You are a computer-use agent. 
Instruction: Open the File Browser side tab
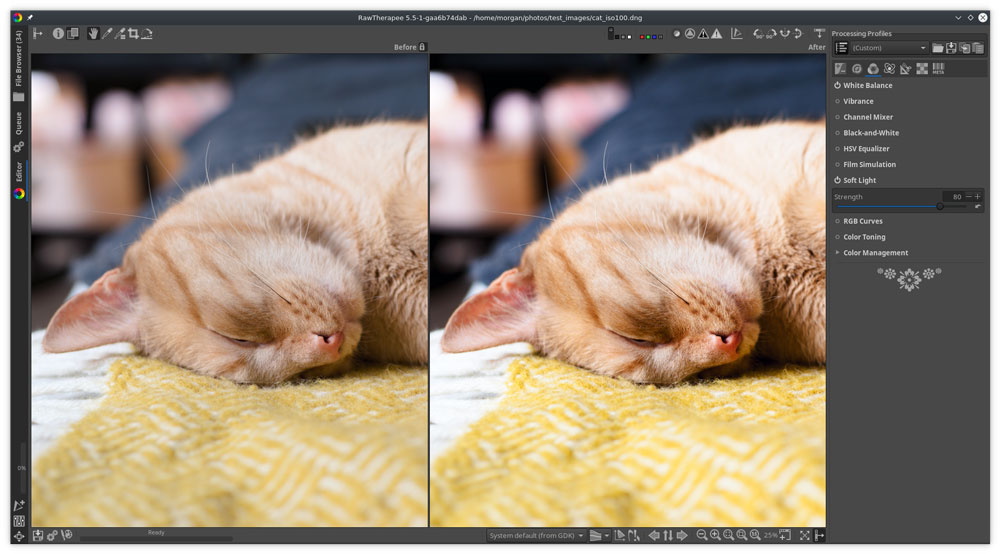(x=18, y=58)
